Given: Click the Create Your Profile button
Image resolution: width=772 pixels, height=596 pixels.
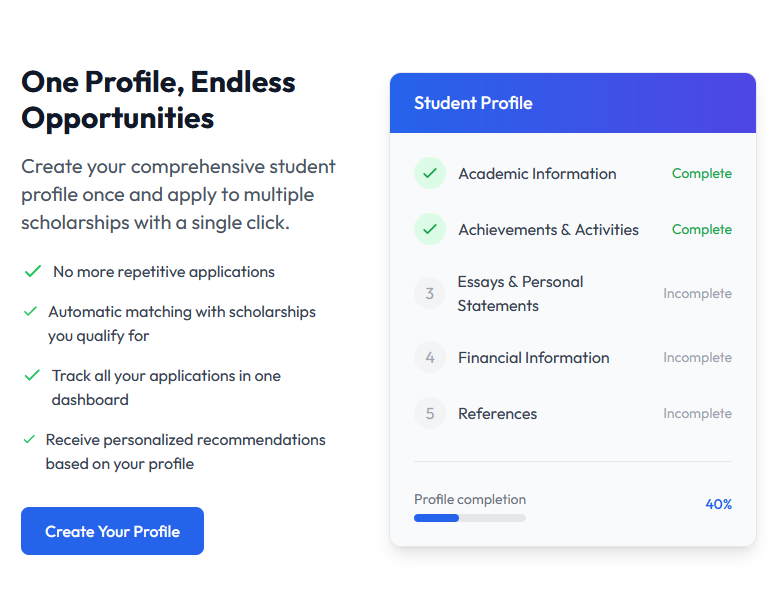Looking at the screenshot, I should [112, 531].
